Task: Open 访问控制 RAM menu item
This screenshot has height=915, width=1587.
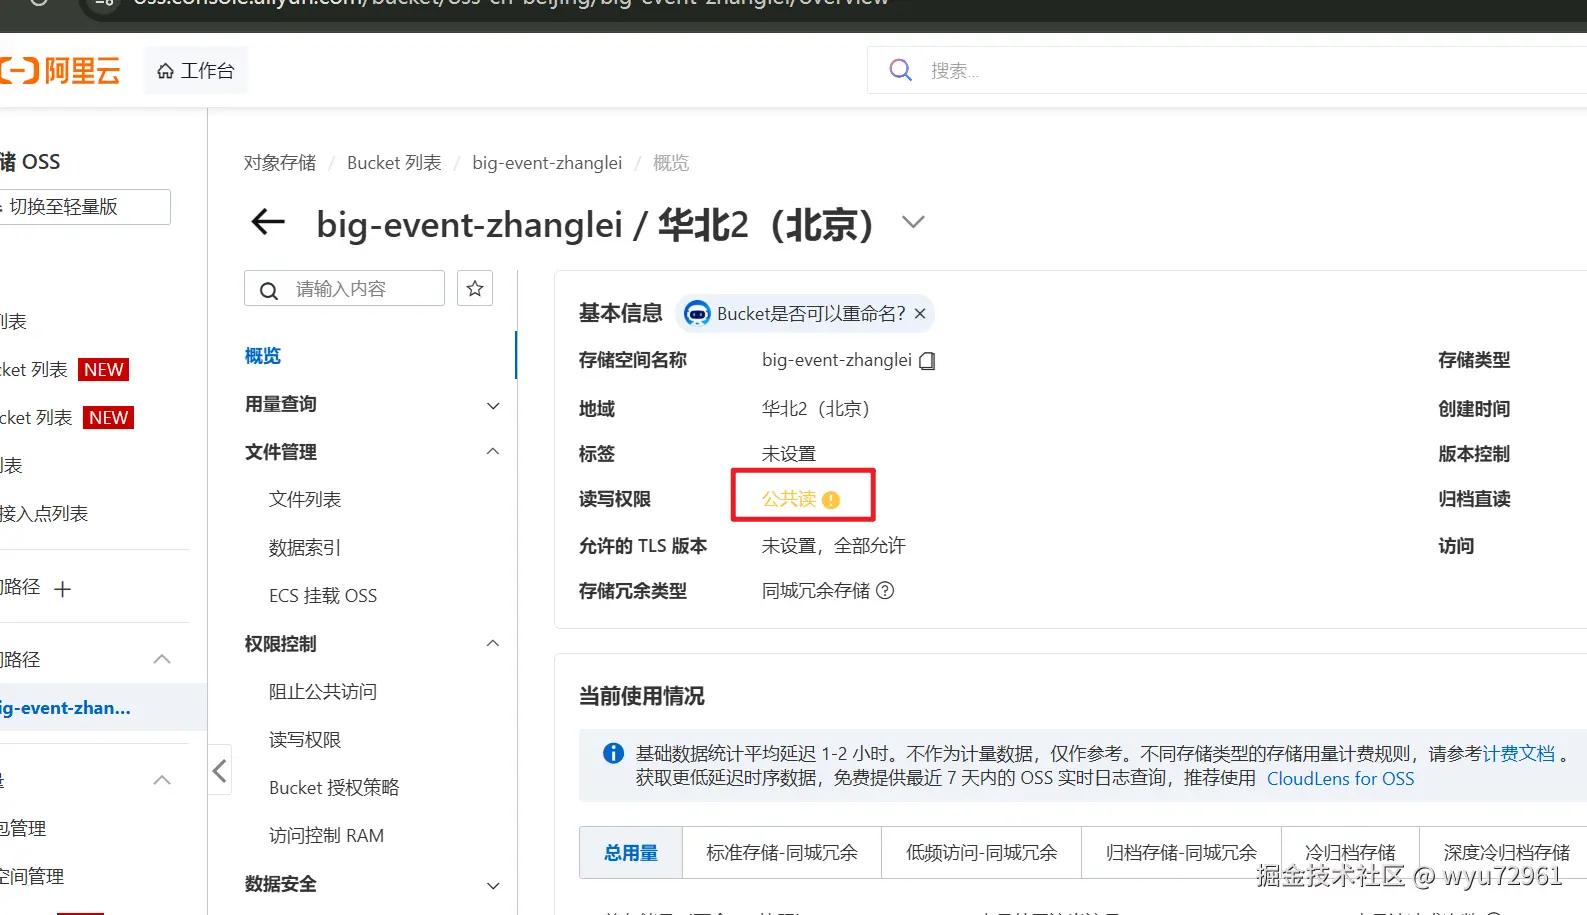Action: 326,835
